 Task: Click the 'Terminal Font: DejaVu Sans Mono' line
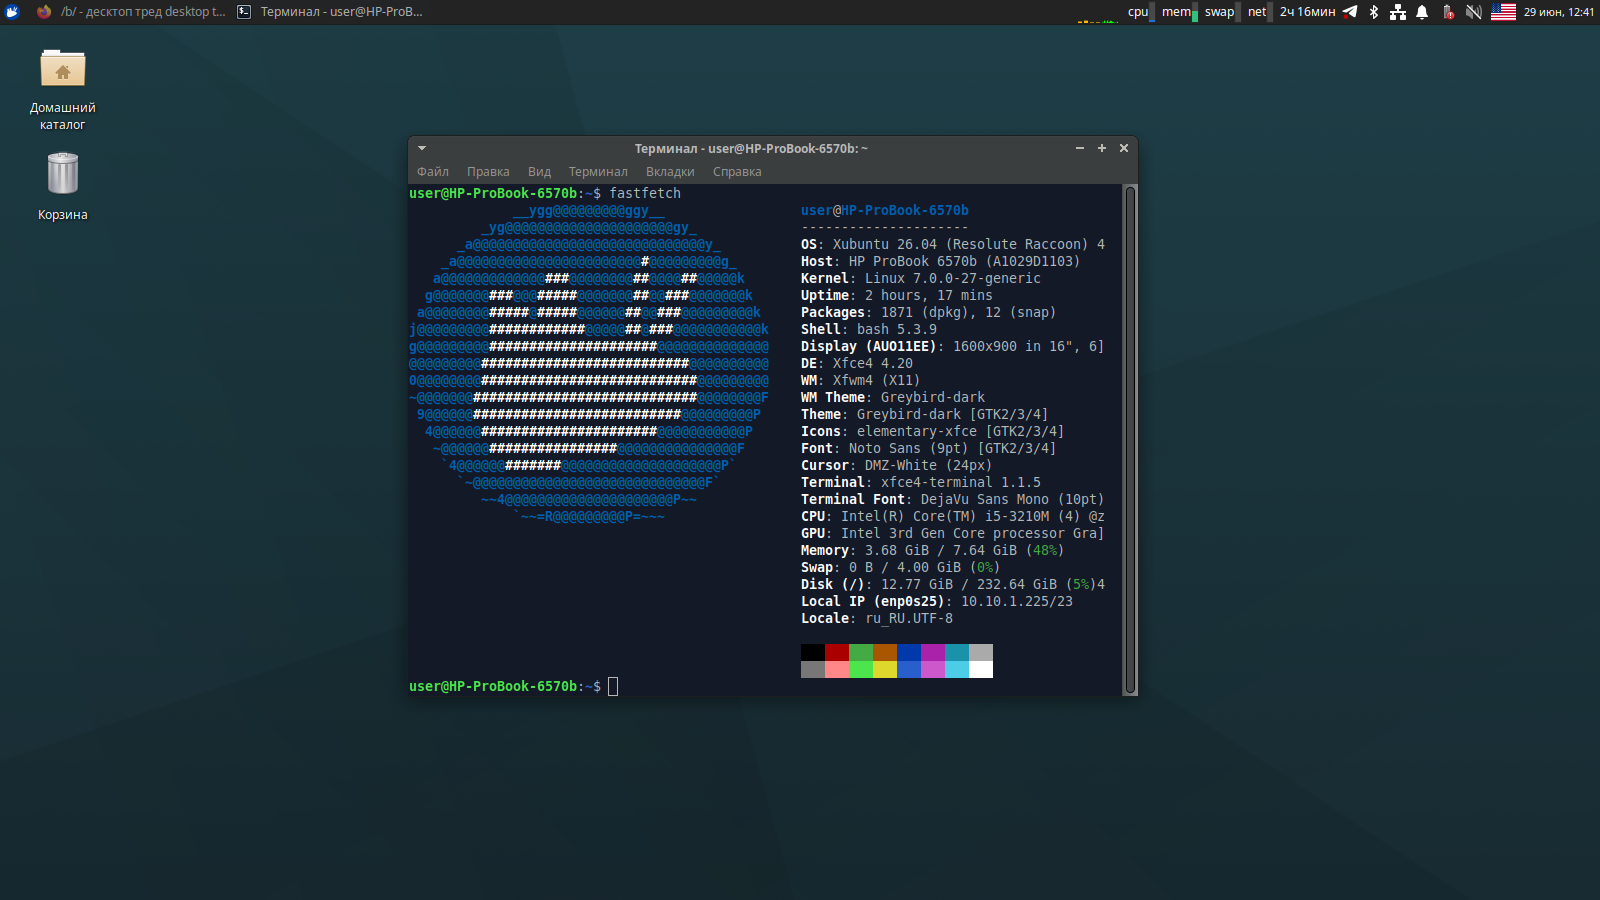coord(953,500)
